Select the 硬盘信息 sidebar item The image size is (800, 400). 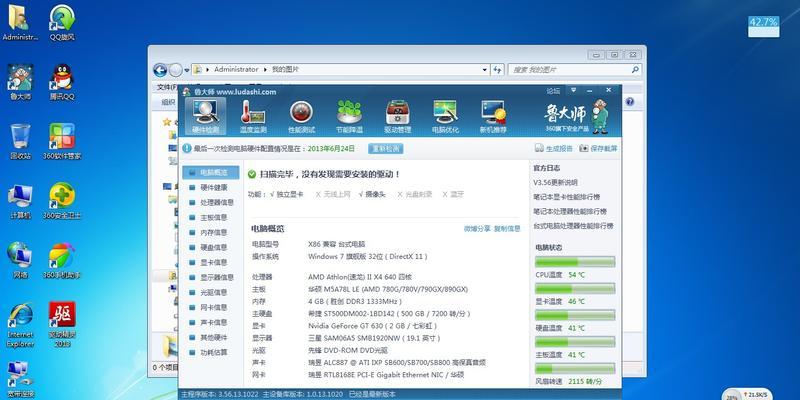pyautogui.click(x=211, y=247)
